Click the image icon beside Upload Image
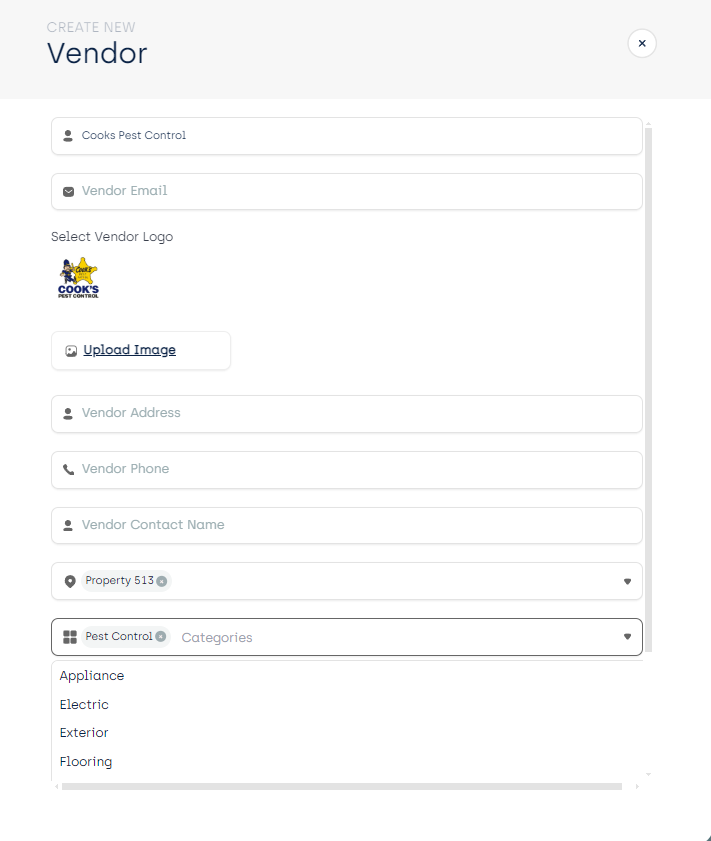This screenshot has width=711, height=841. tap(71, 351)
